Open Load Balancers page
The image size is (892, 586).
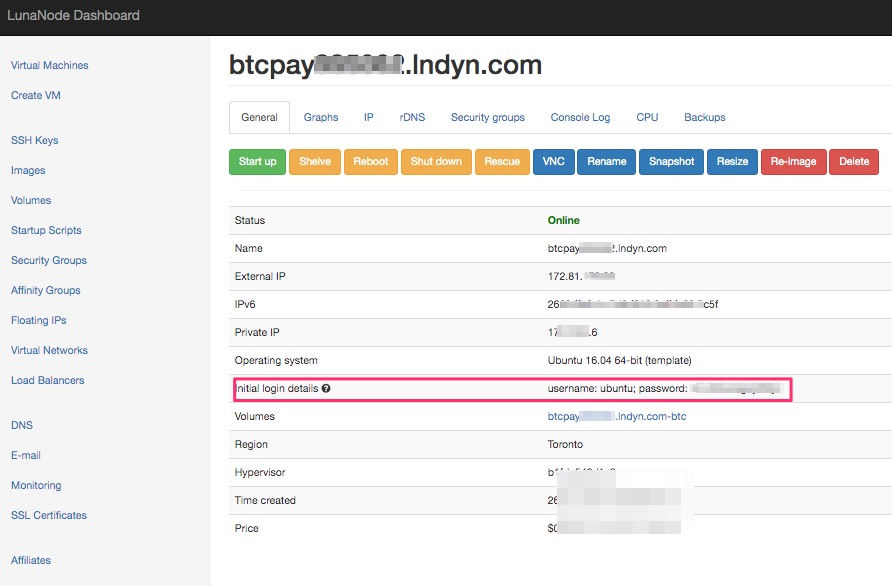[x=48, y=380]
